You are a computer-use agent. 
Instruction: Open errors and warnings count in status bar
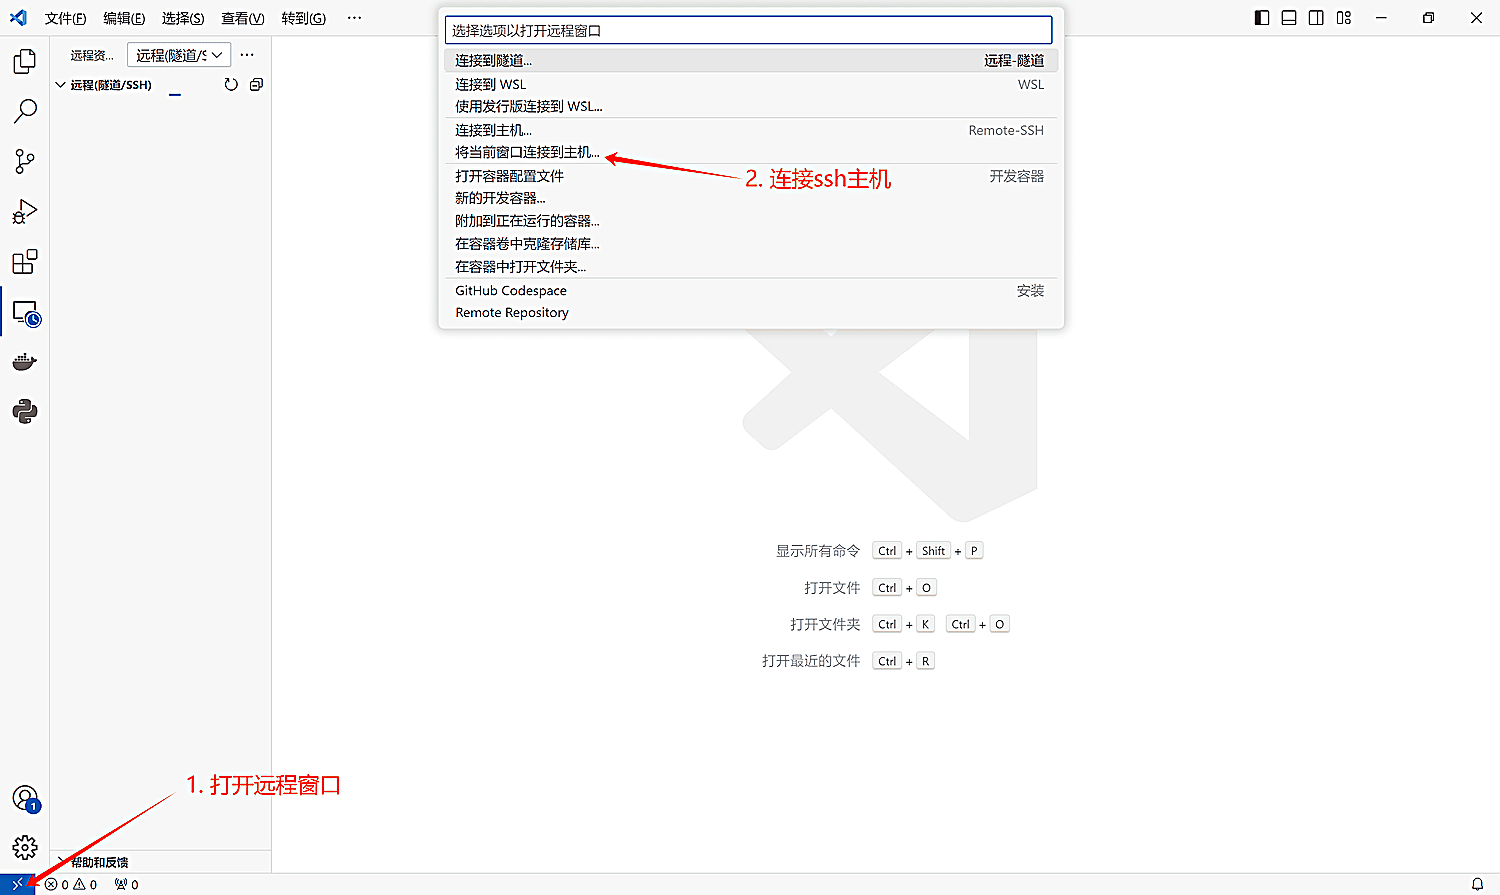point(71,884)
